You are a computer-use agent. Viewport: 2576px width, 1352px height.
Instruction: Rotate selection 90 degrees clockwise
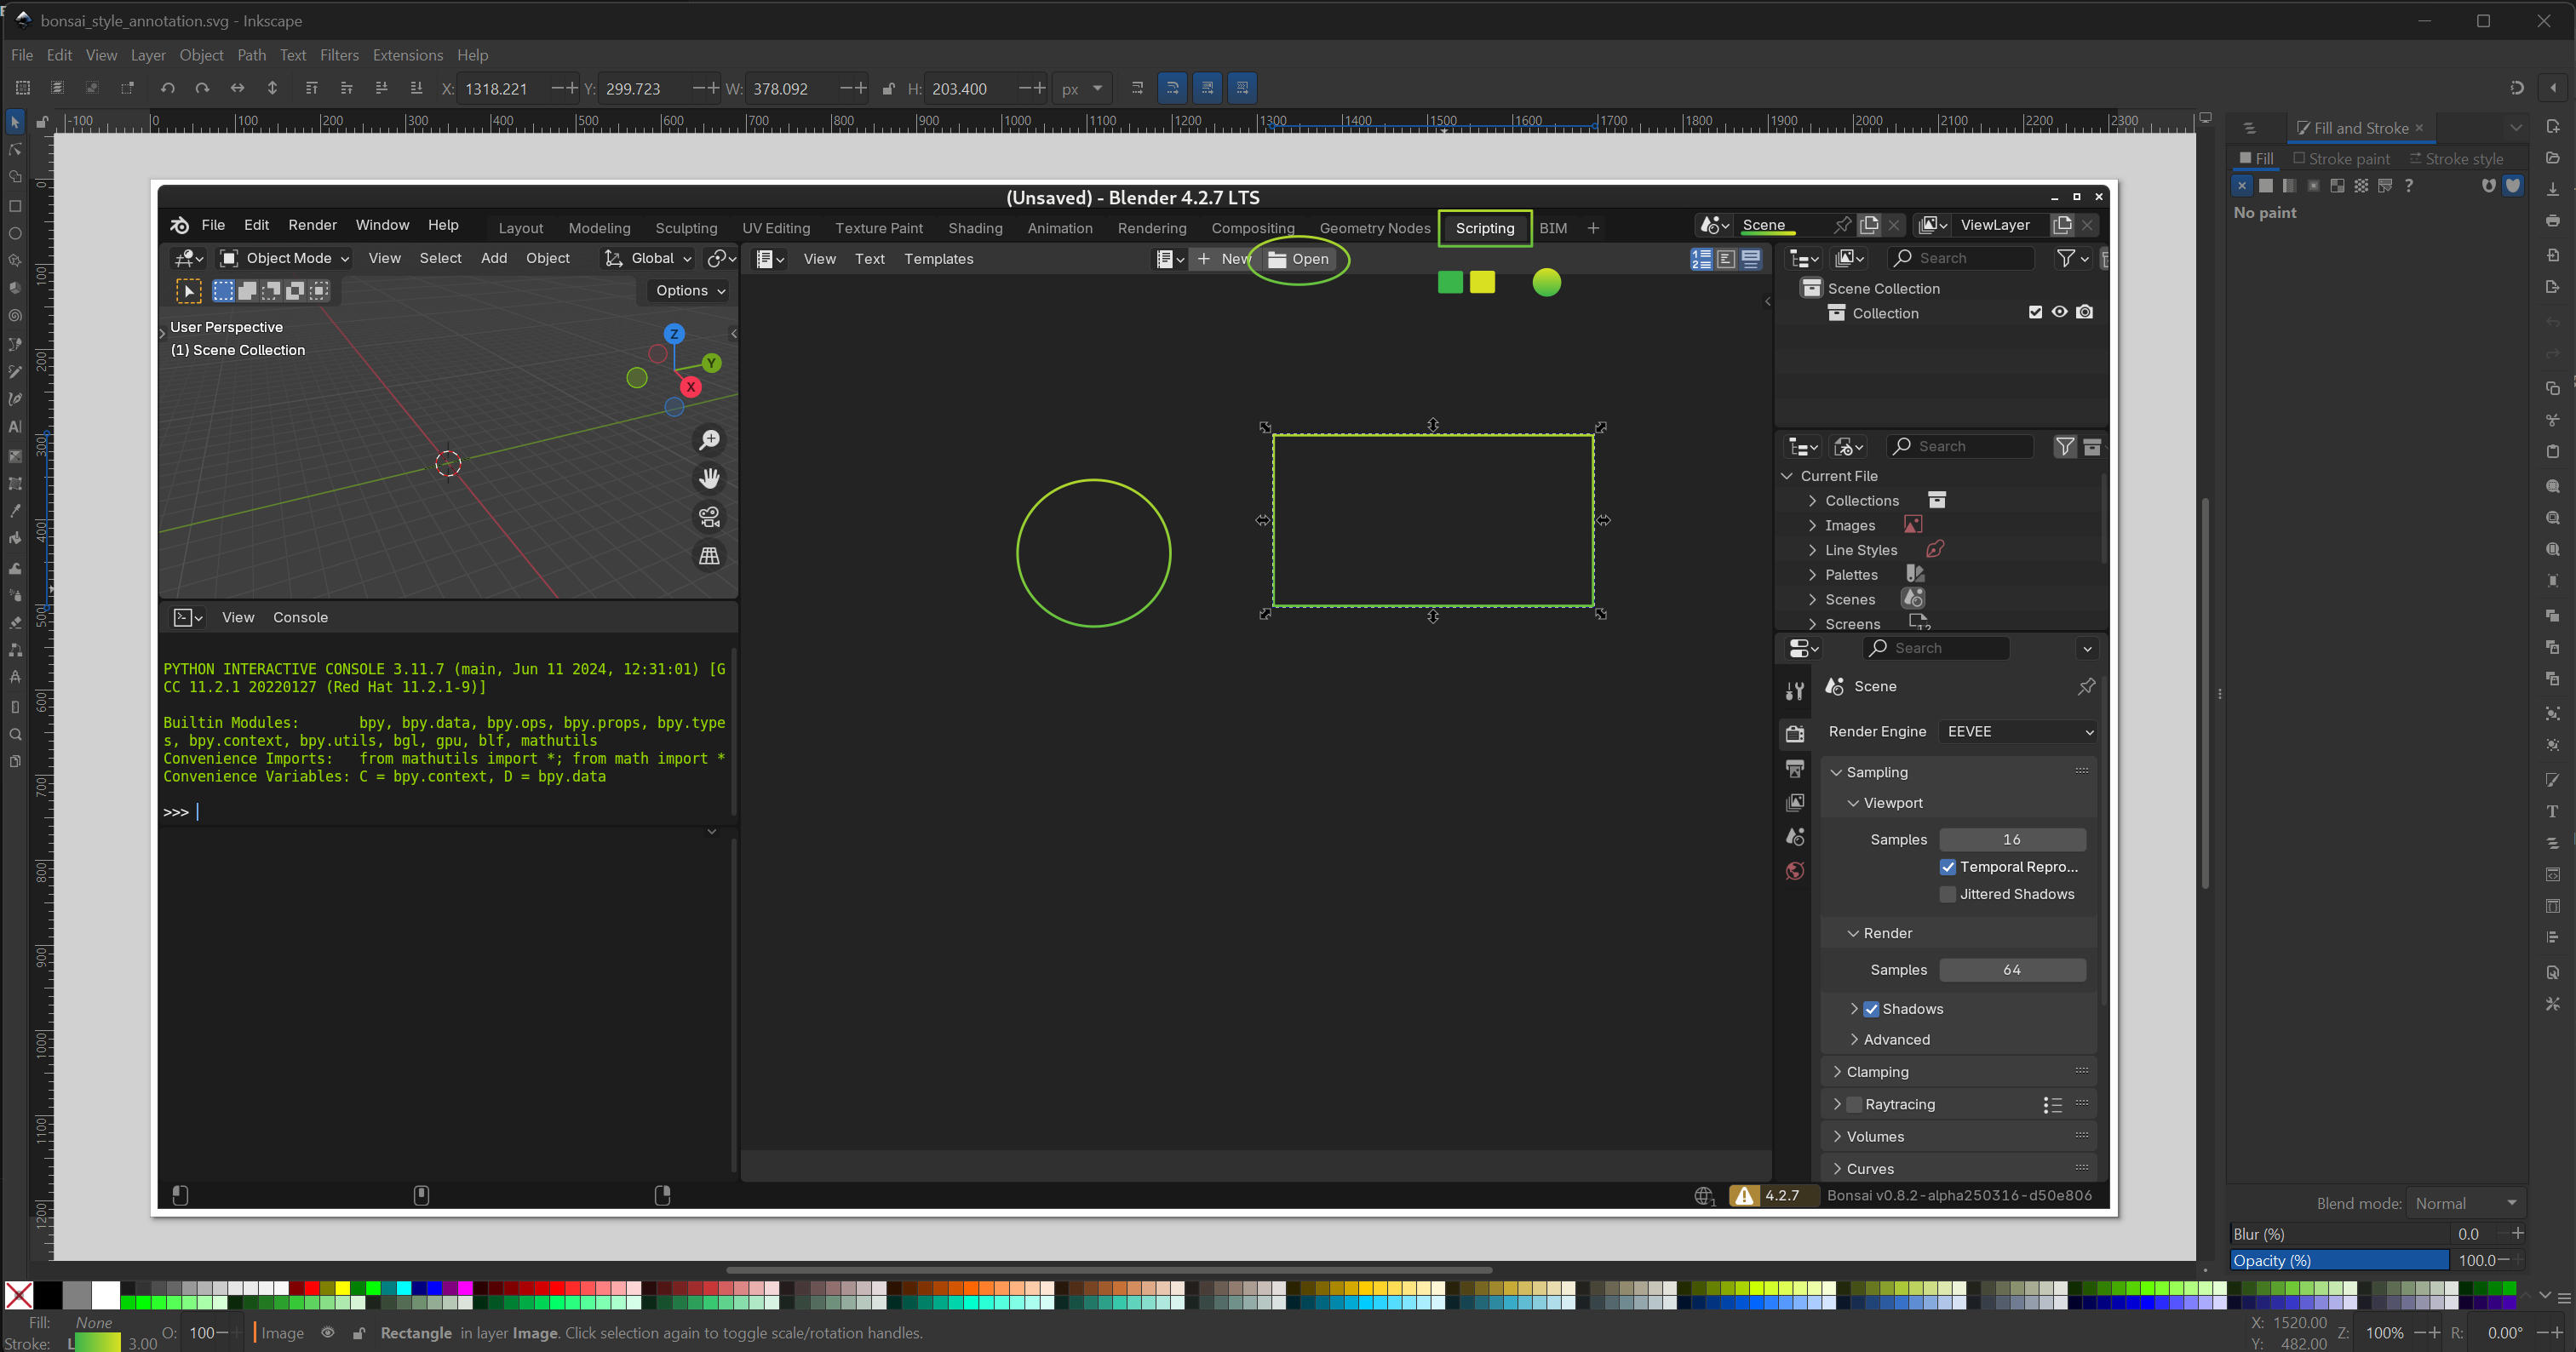coord(202,88)
